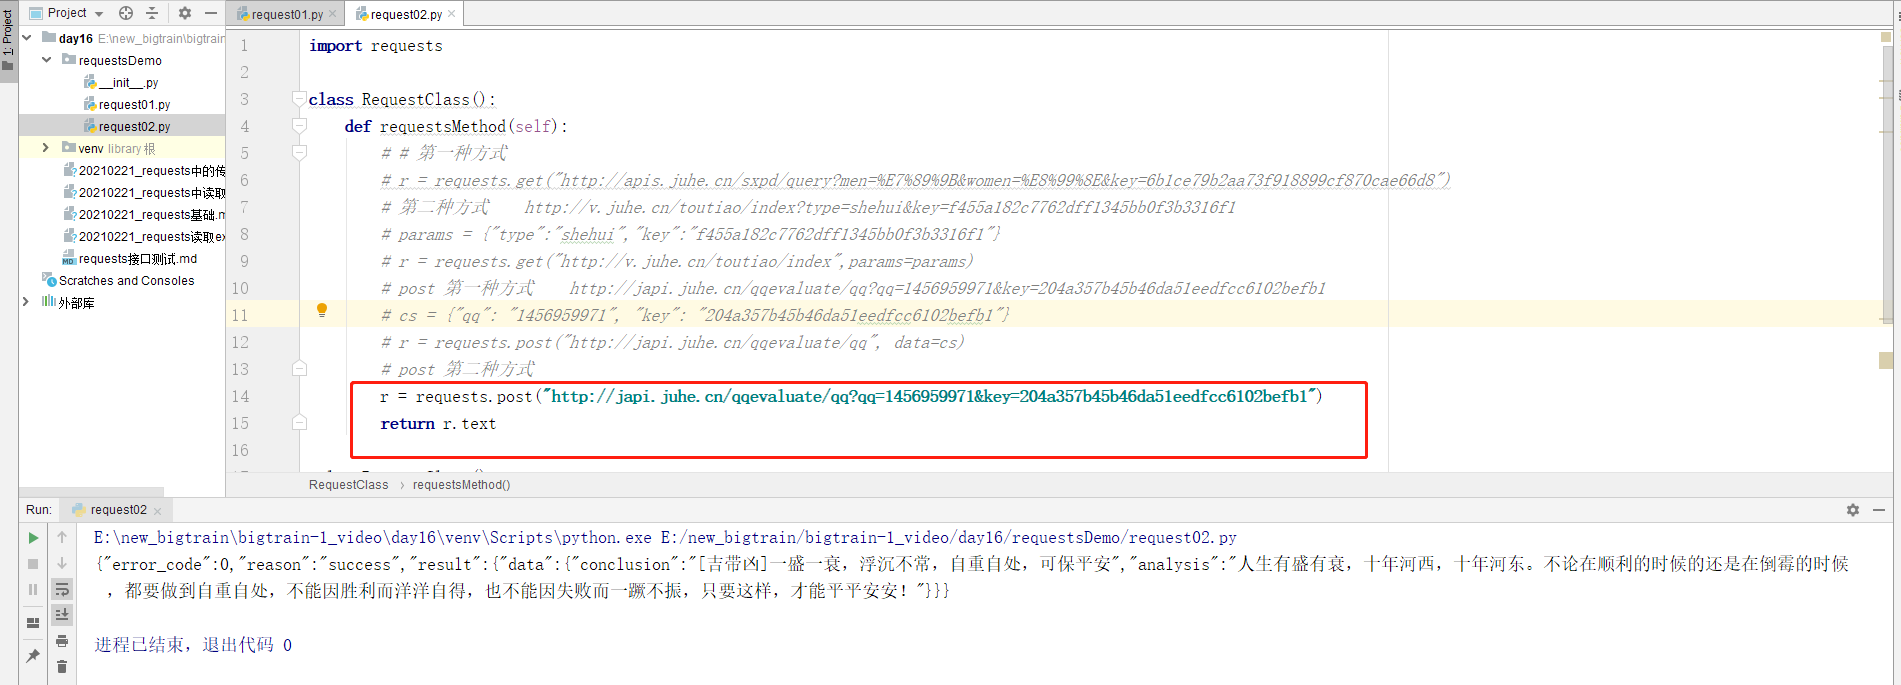The width and height of the screenshot is (1901, 685).
Task: Toggle scroll to end of console
Action: click(62, 614)
